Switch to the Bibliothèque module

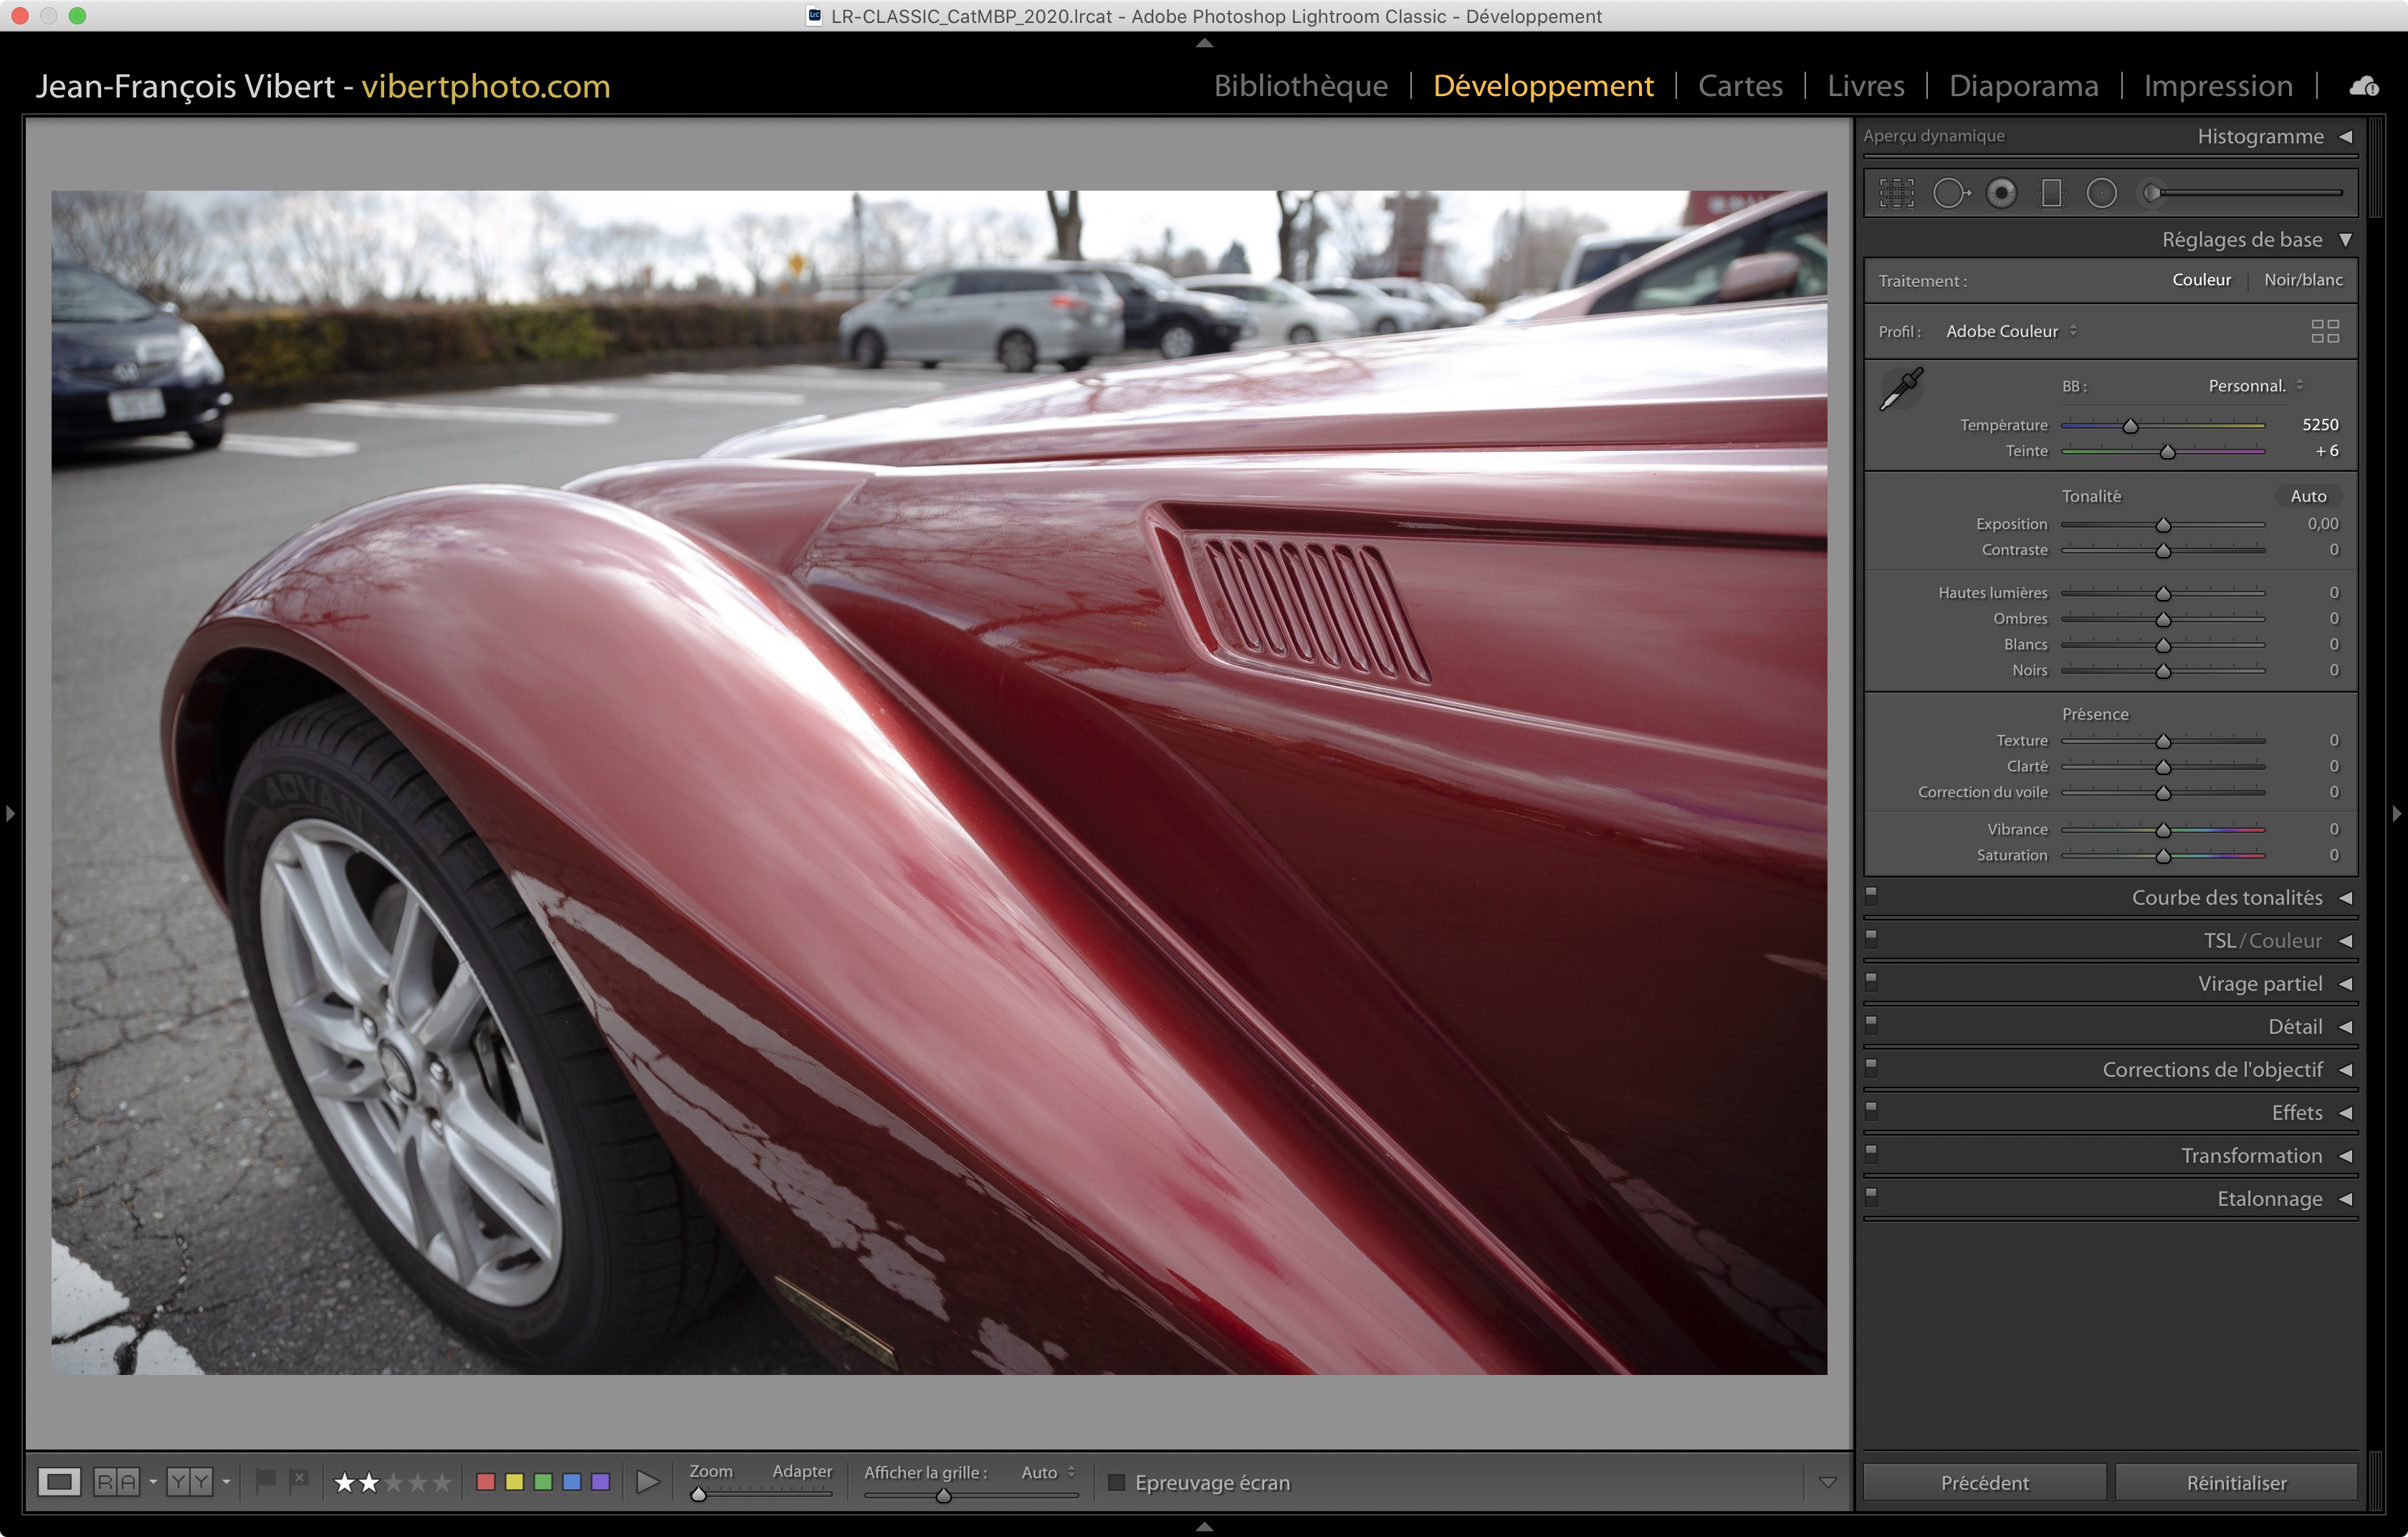[1300, 86]
